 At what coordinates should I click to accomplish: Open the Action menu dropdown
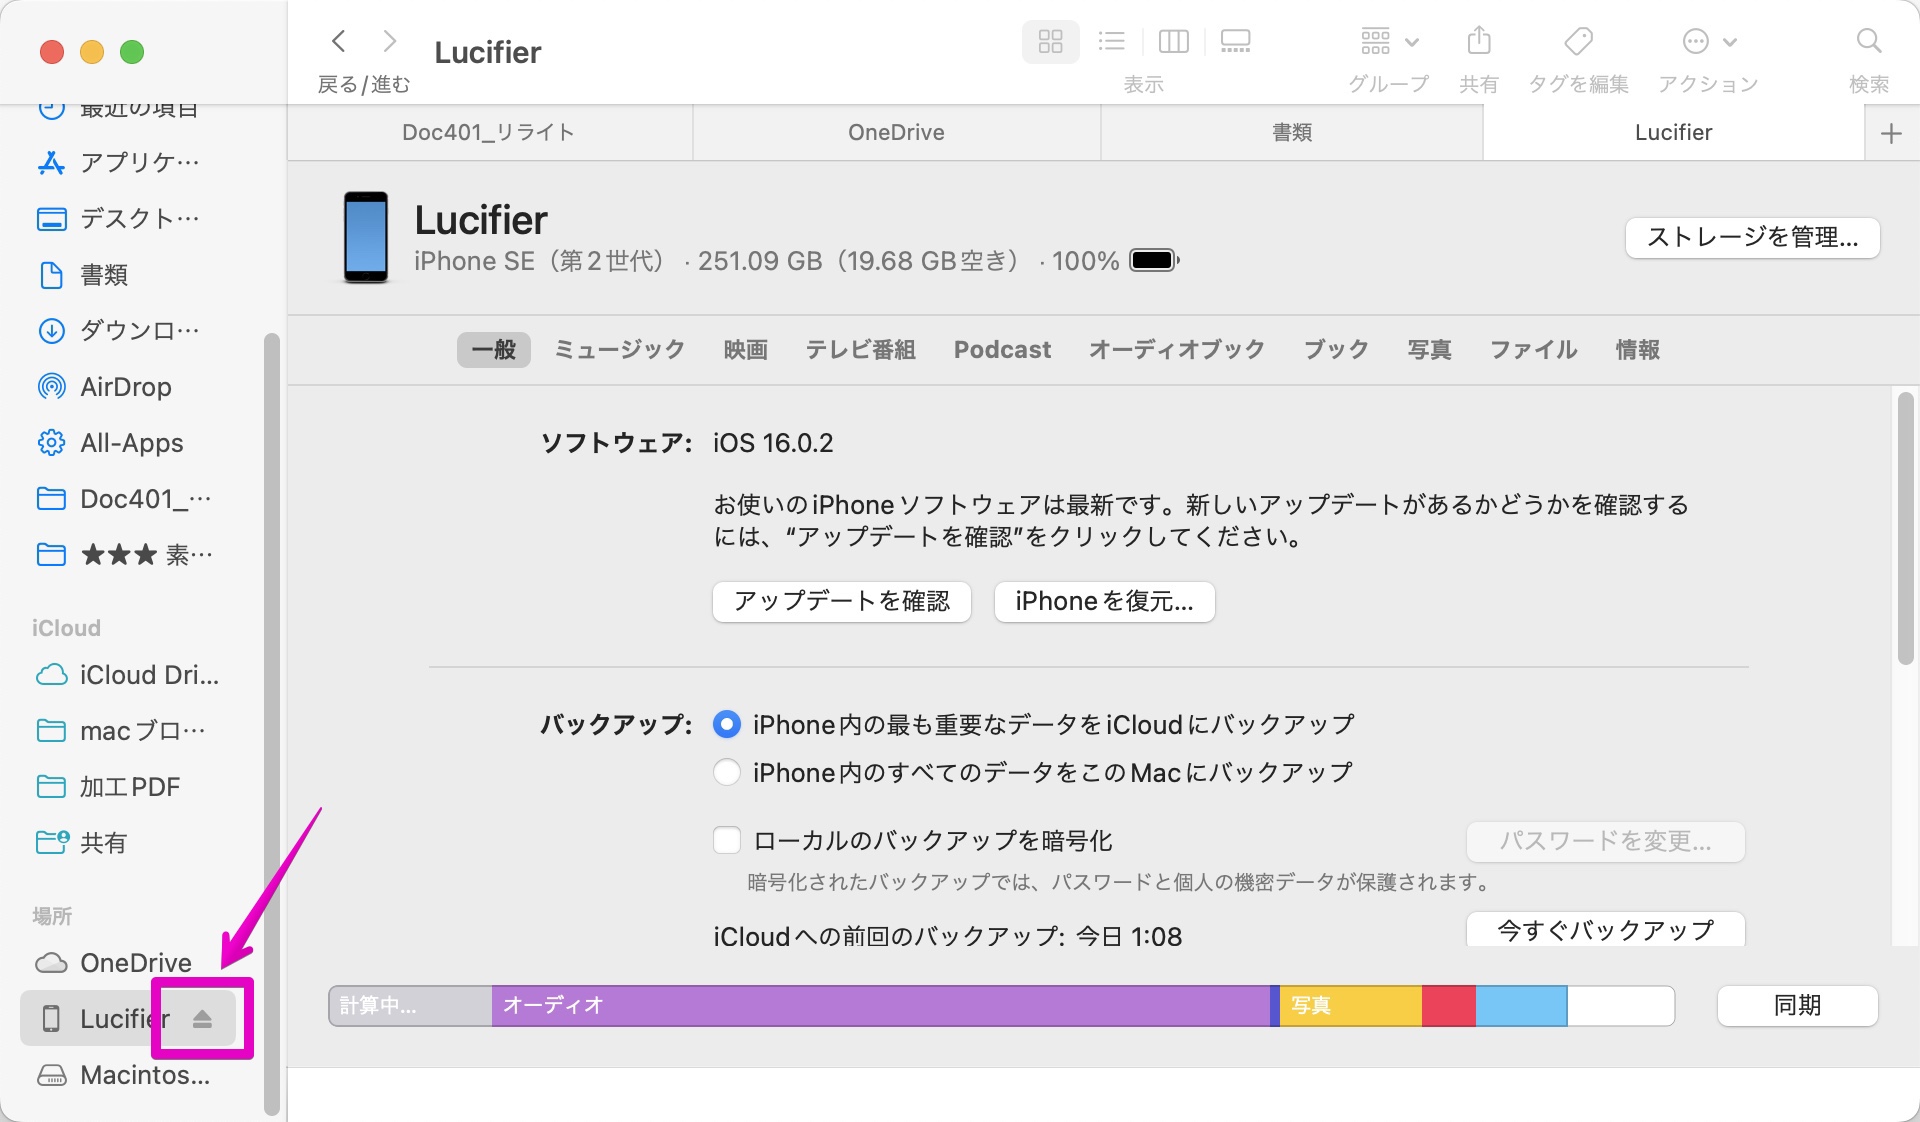click(x=1709, y=41)
